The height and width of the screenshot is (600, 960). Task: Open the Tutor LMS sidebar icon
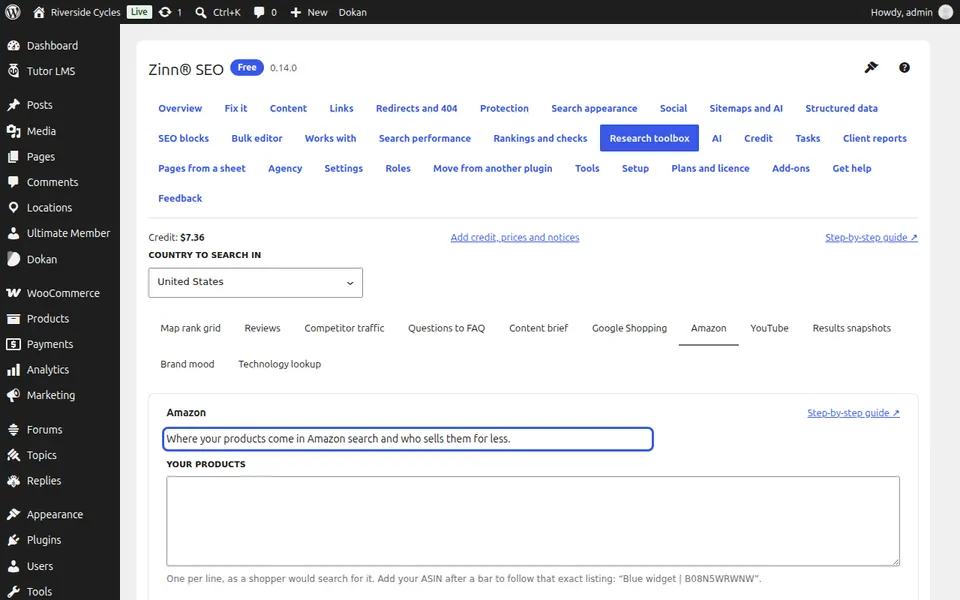(x=13, y=71)
